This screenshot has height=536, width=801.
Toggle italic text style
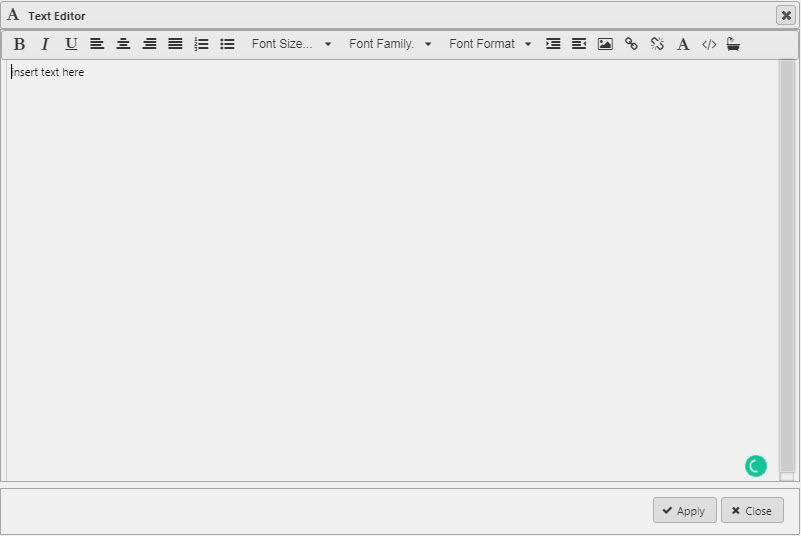coord(45,44)
